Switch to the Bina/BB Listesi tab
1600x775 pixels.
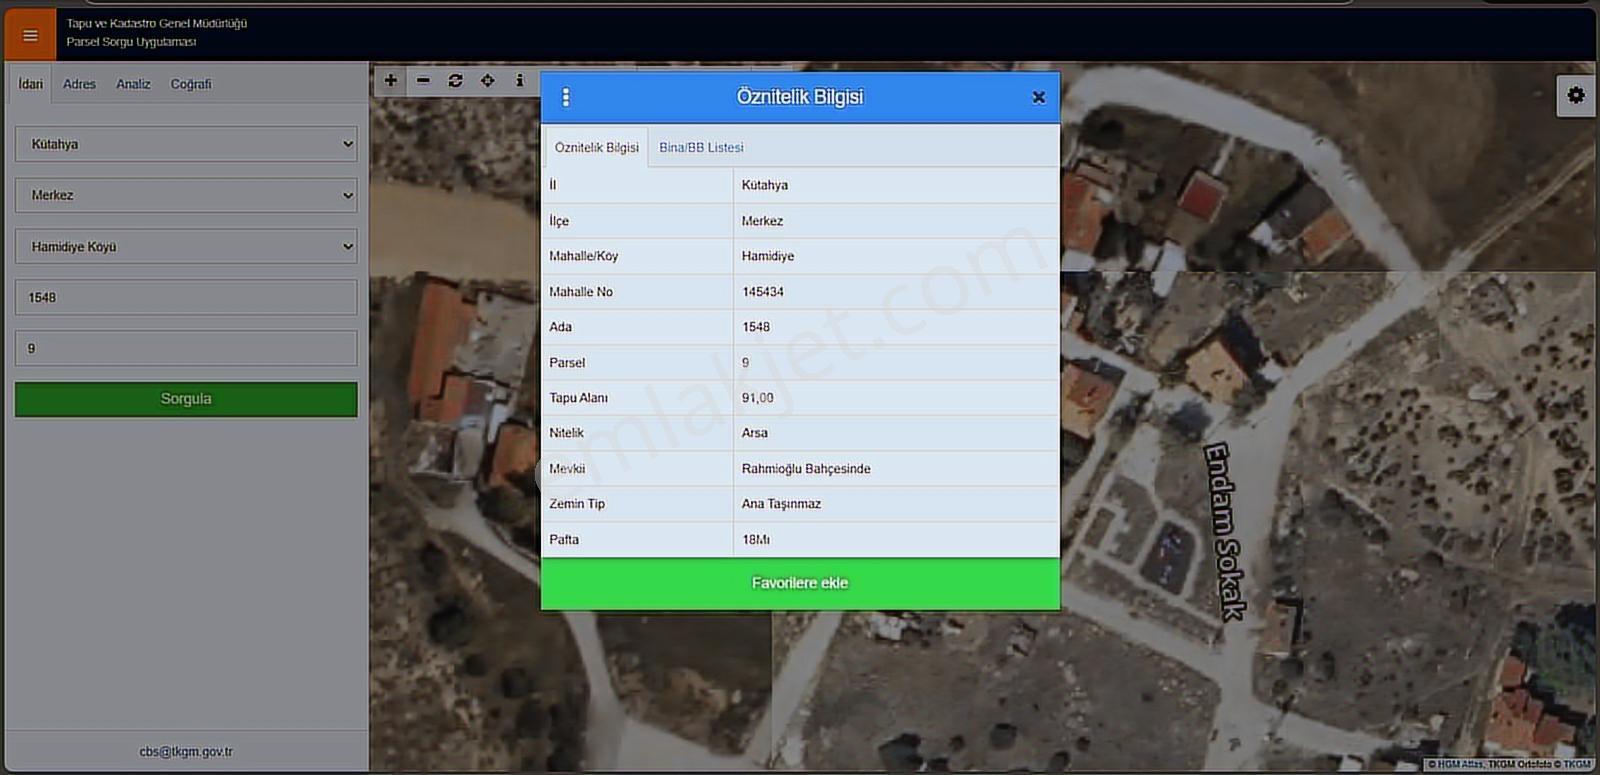click(701, 147)
